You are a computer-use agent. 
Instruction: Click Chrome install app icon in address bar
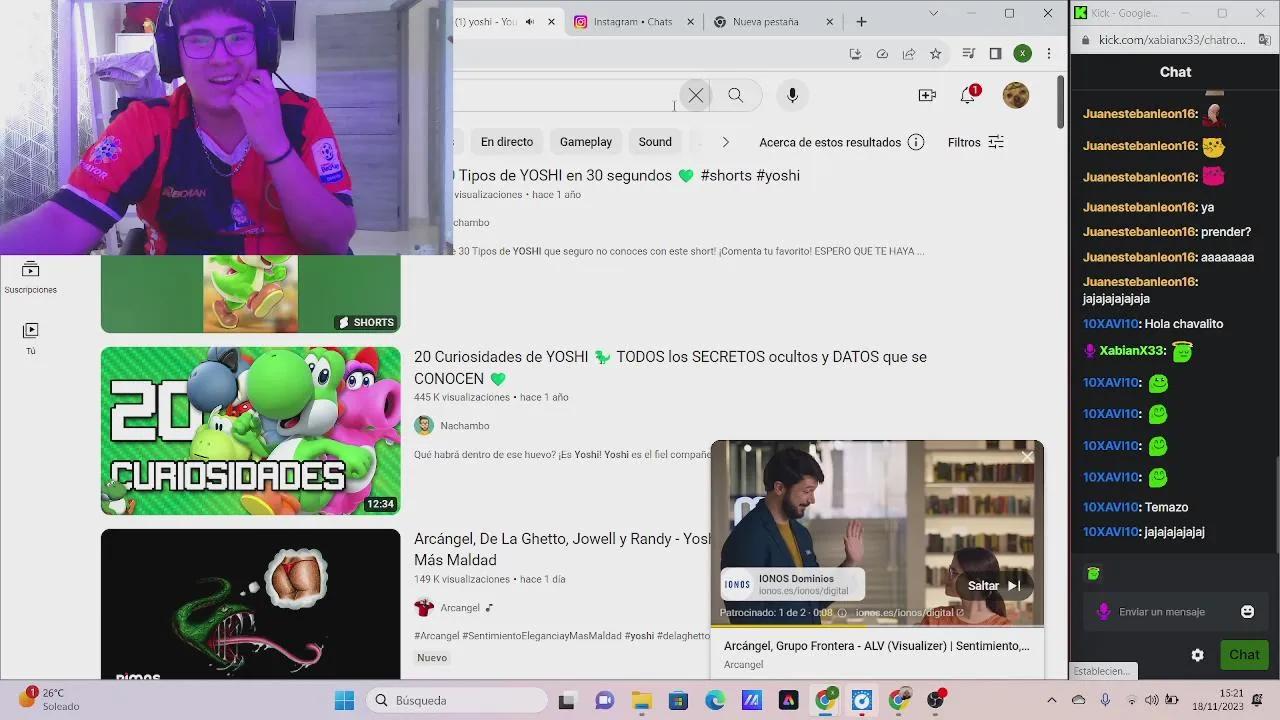coord(855,53)
